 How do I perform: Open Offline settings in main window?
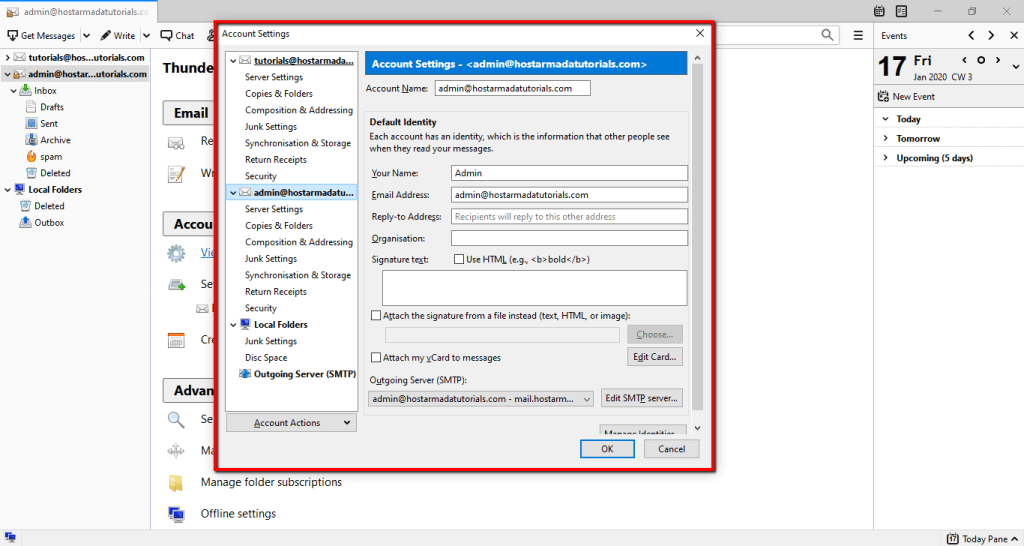(238, 514)
